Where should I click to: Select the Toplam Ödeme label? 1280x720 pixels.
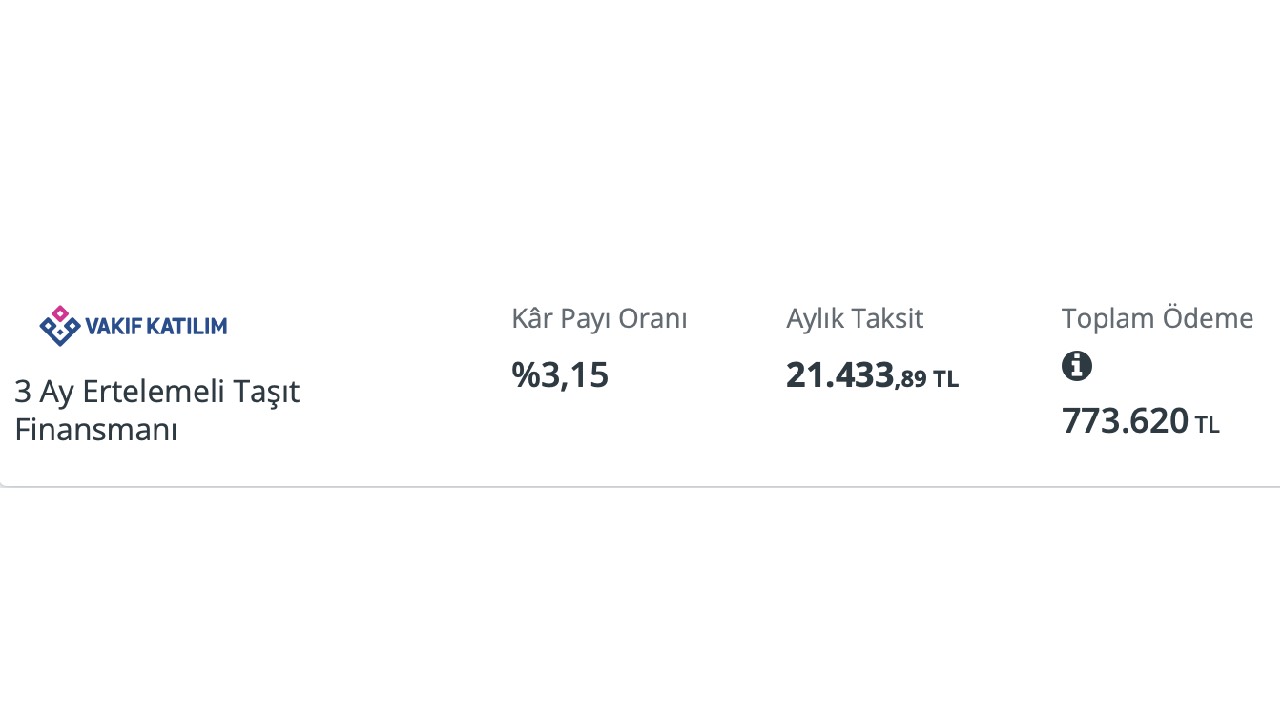[x=1157, y=319]
